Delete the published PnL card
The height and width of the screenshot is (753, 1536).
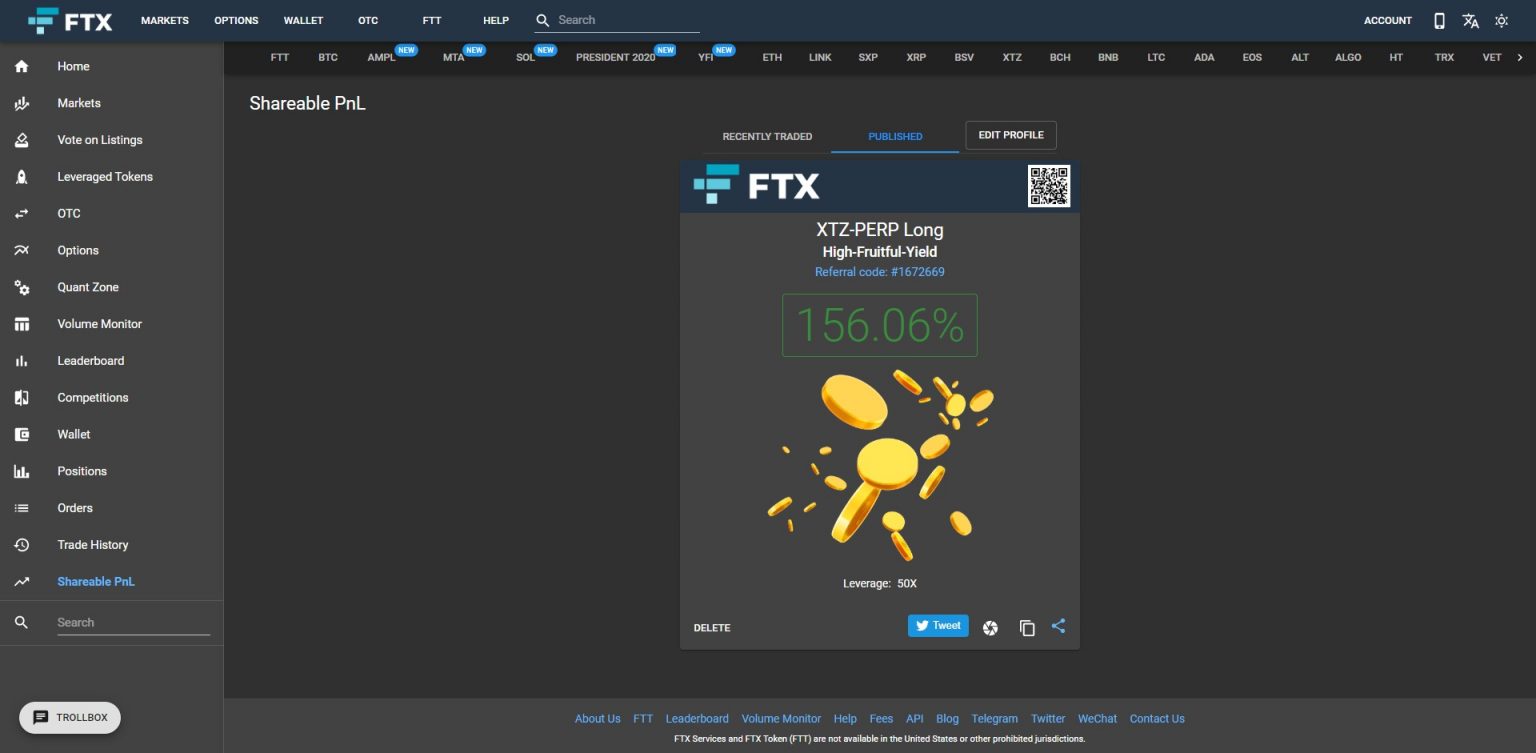pyautogui.click(x=712, y=628)
